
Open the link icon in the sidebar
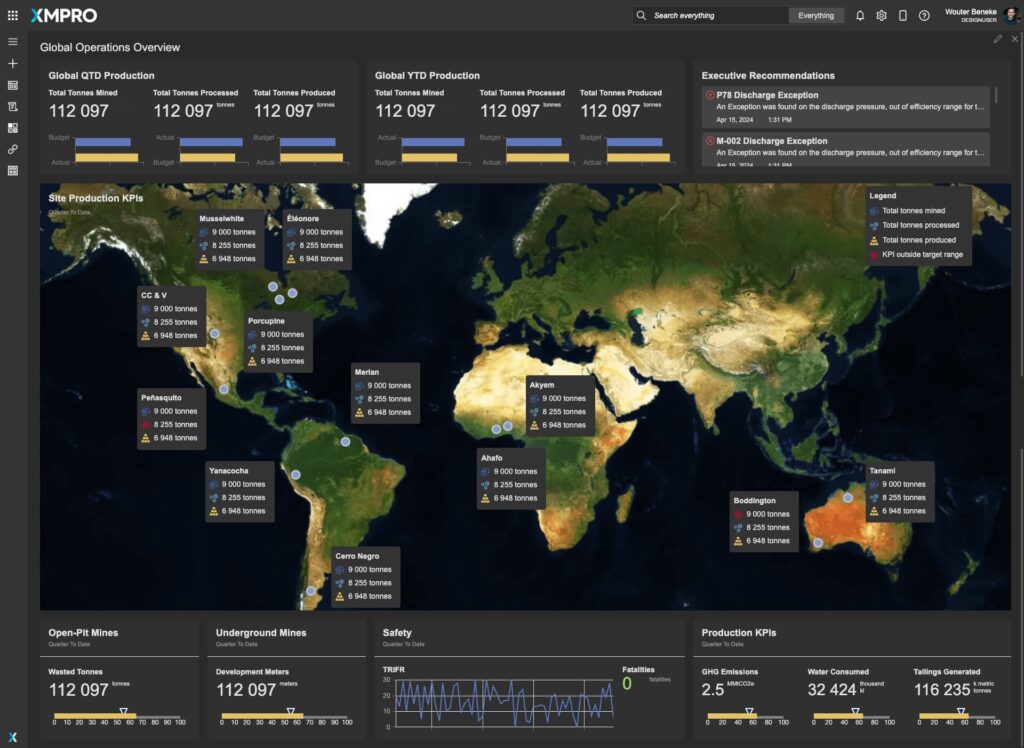click(x=13, y=149)
